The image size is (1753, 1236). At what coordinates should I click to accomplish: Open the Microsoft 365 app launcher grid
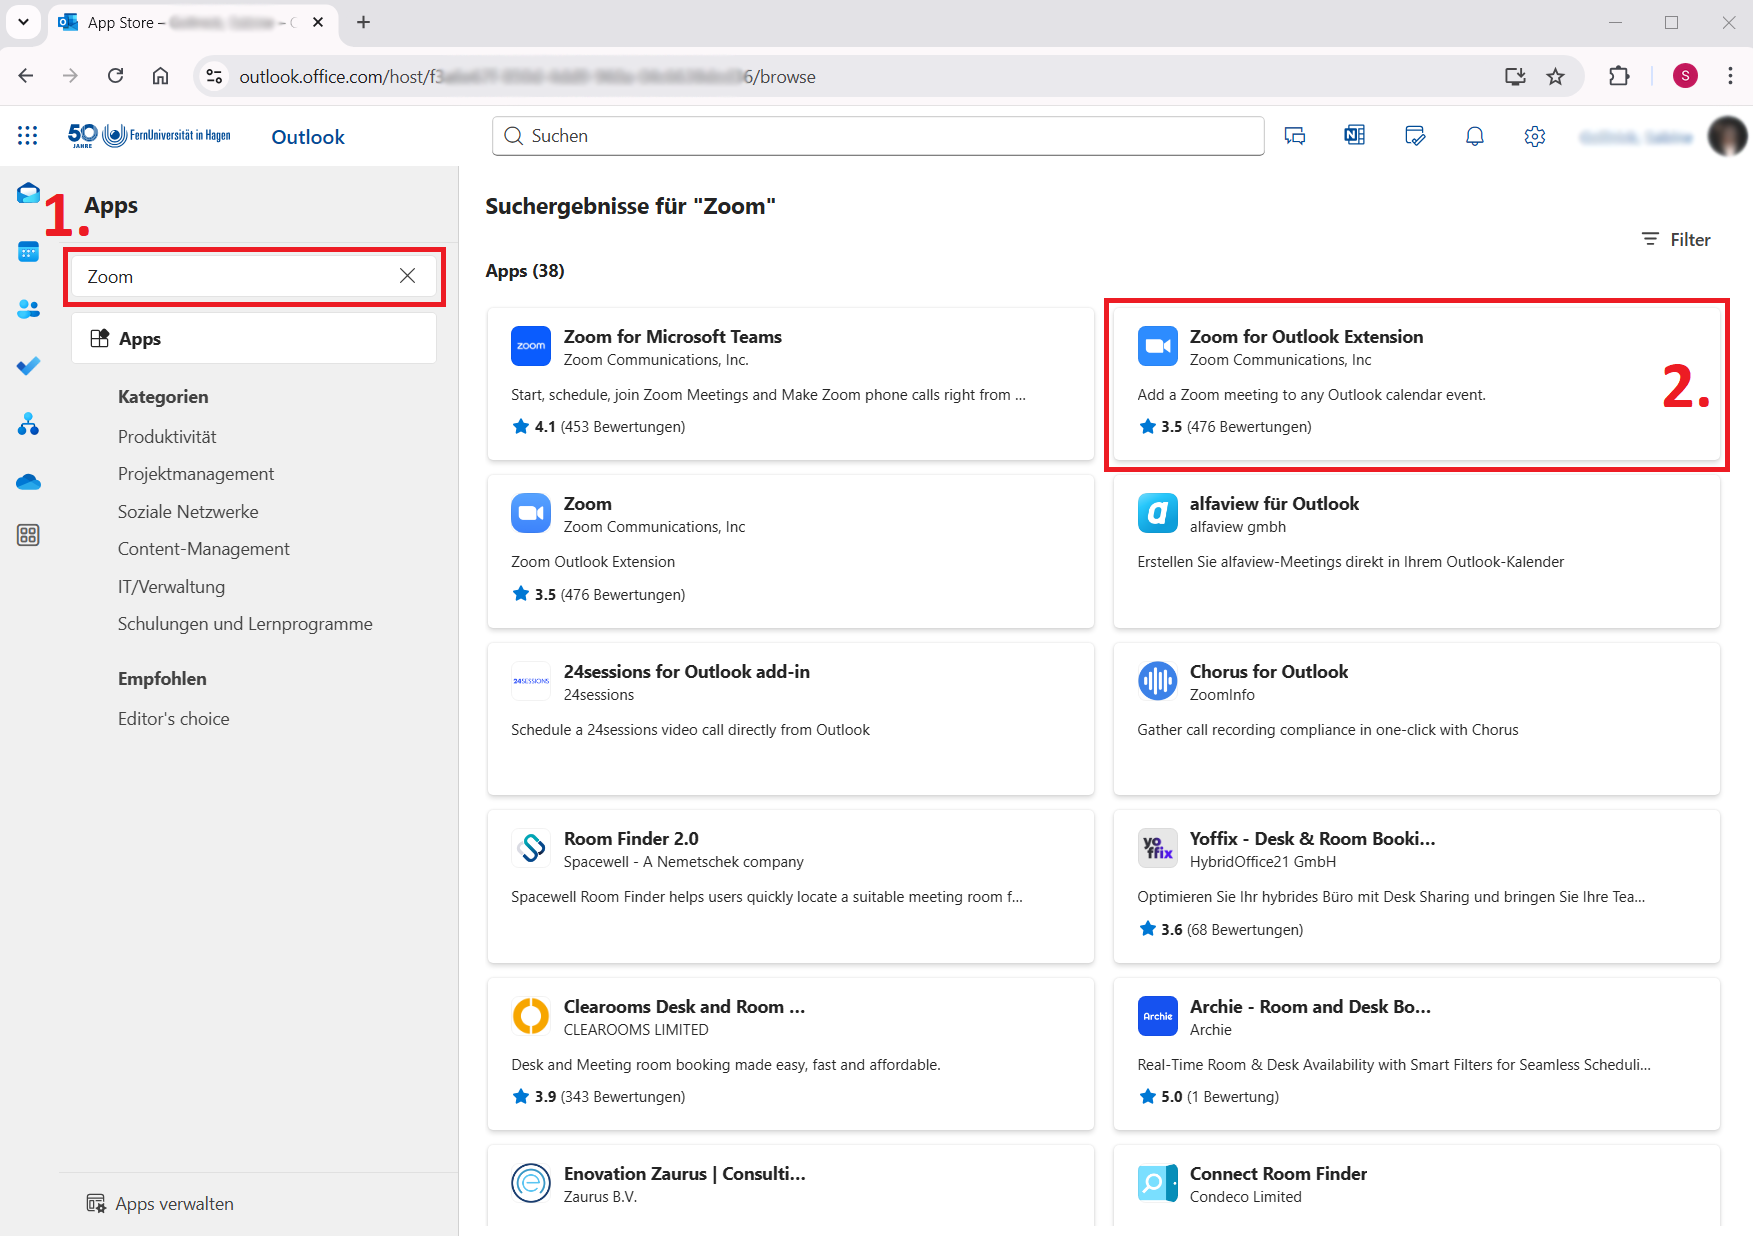pos(28,136)
